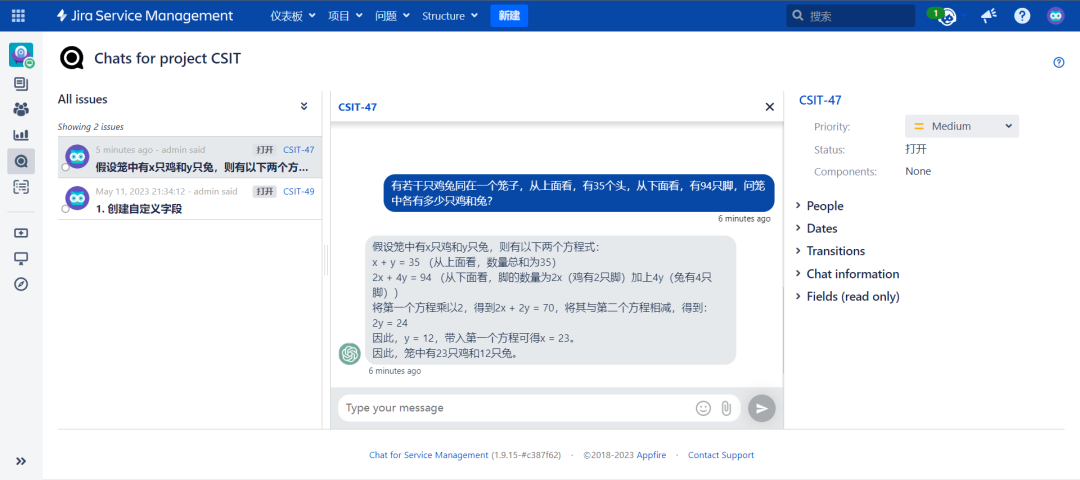Viewport: 1080px width, 480px height.
Task: Expand the Transitions section
Action: click(830, 251)
